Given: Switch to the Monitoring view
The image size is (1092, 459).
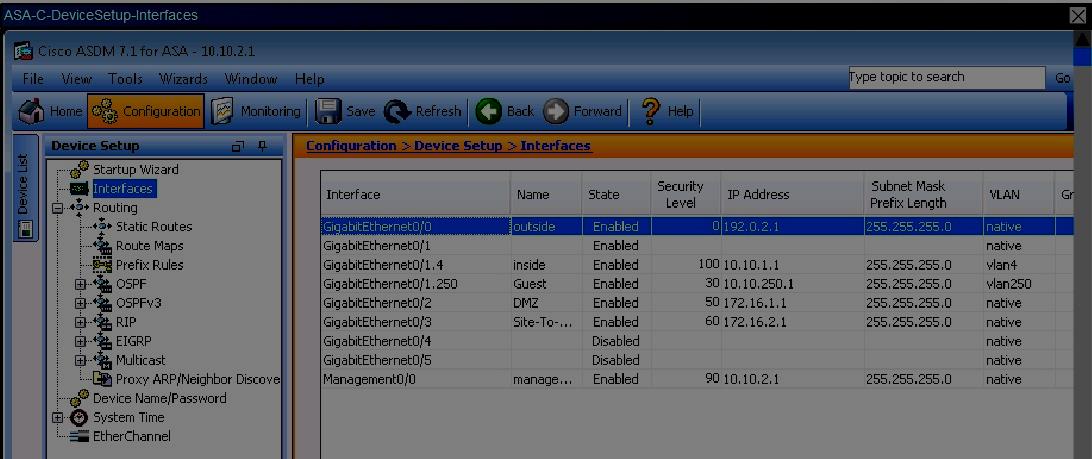Looking at the screenshot, I should coord(256,111).
